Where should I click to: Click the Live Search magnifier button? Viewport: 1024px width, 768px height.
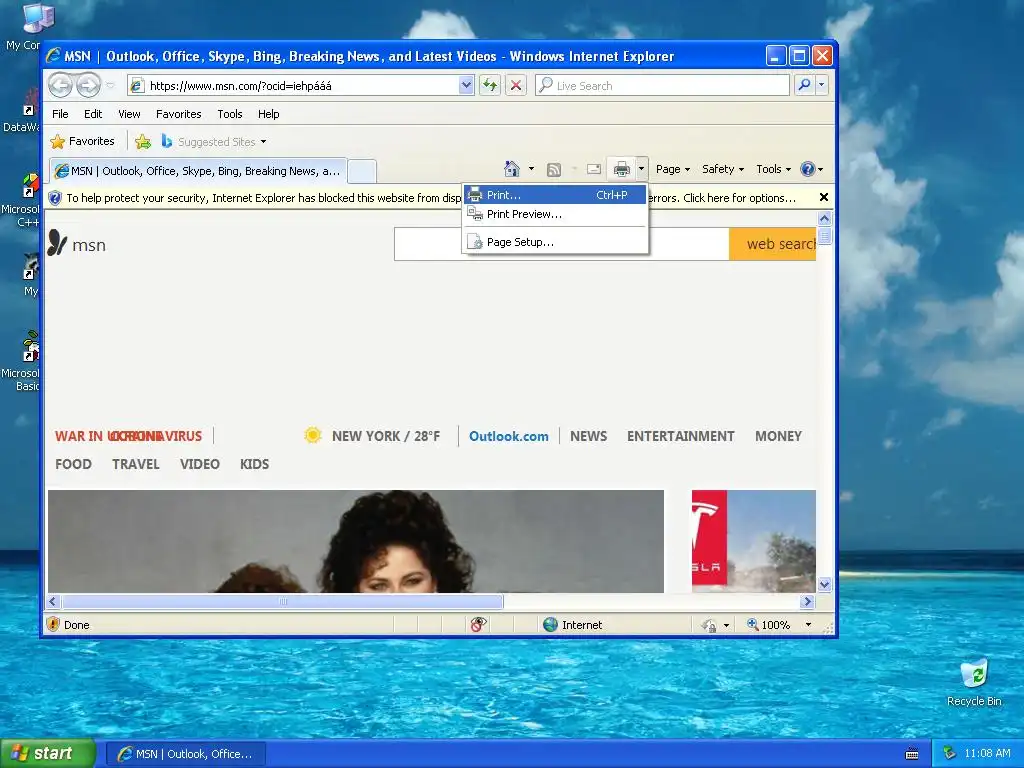coord(805,85)
